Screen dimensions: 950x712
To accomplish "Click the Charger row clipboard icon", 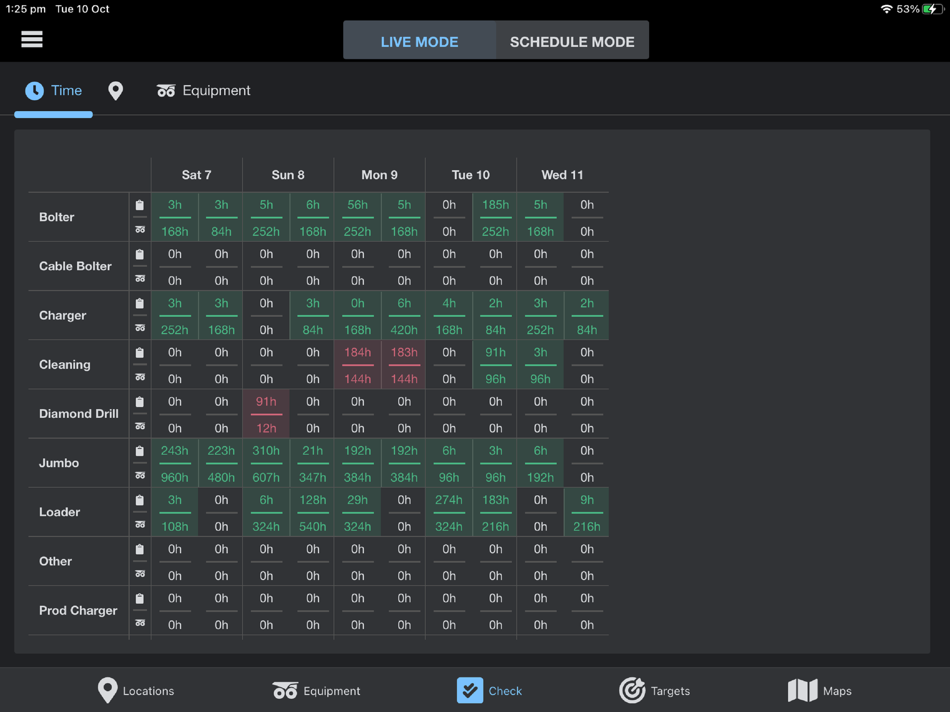I will pyautogui.click(x=140, y=303).
